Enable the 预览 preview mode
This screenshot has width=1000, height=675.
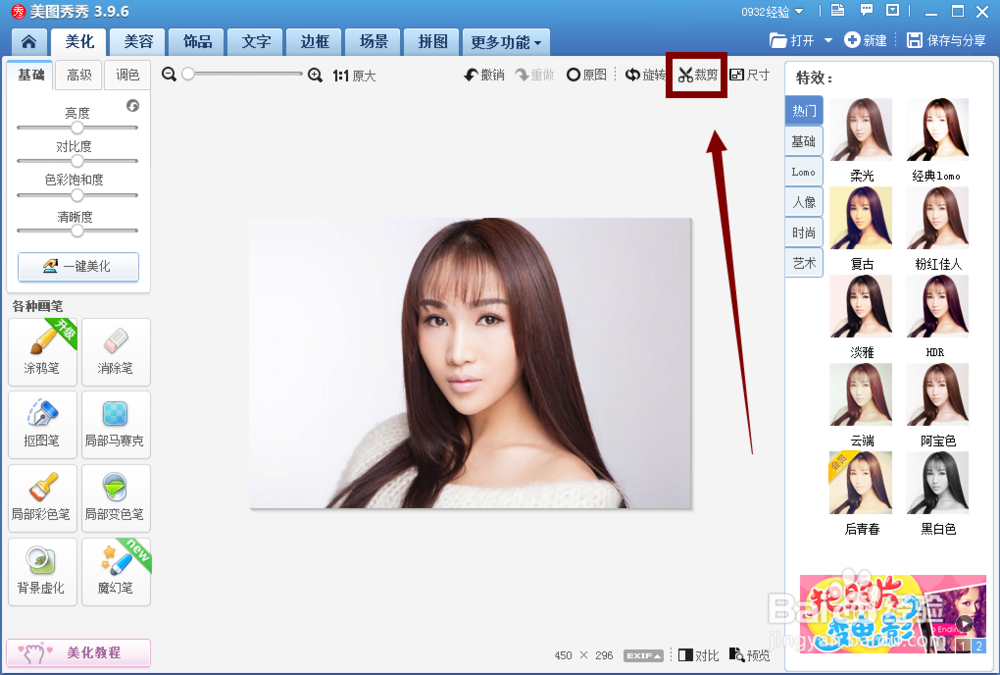[748, 655]
